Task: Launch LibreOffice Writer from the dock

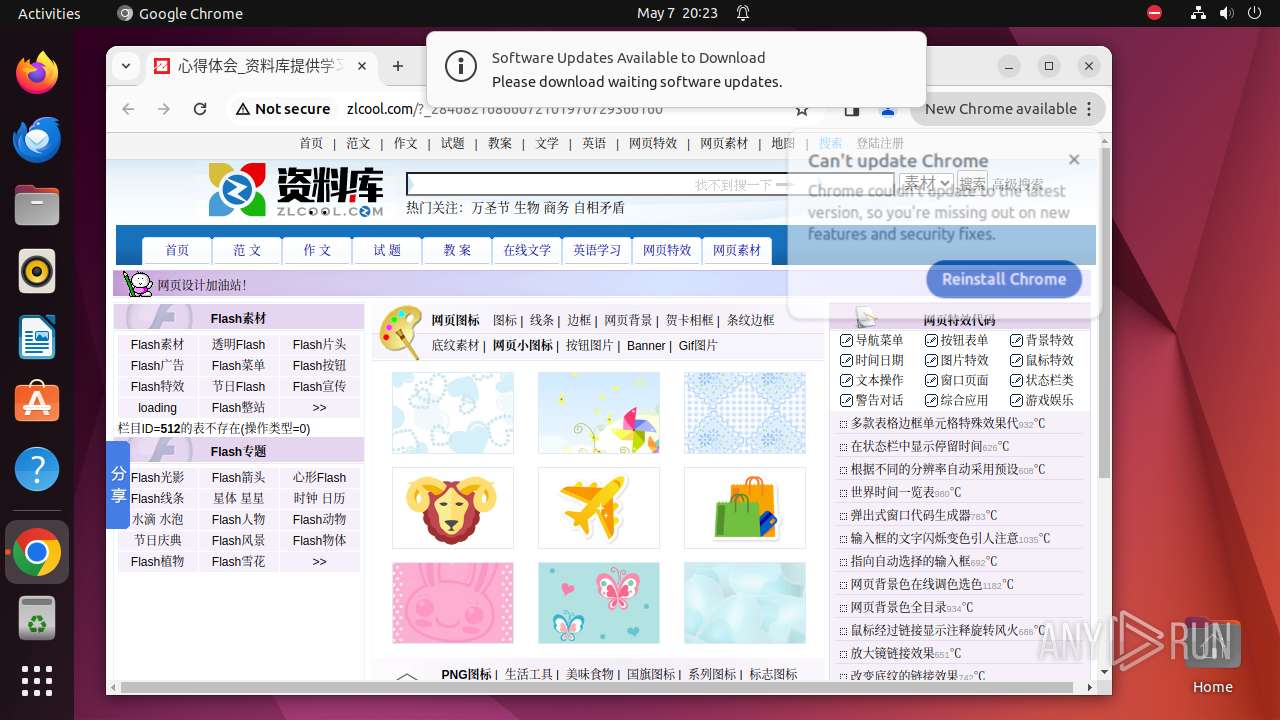Action: point(37,337)
